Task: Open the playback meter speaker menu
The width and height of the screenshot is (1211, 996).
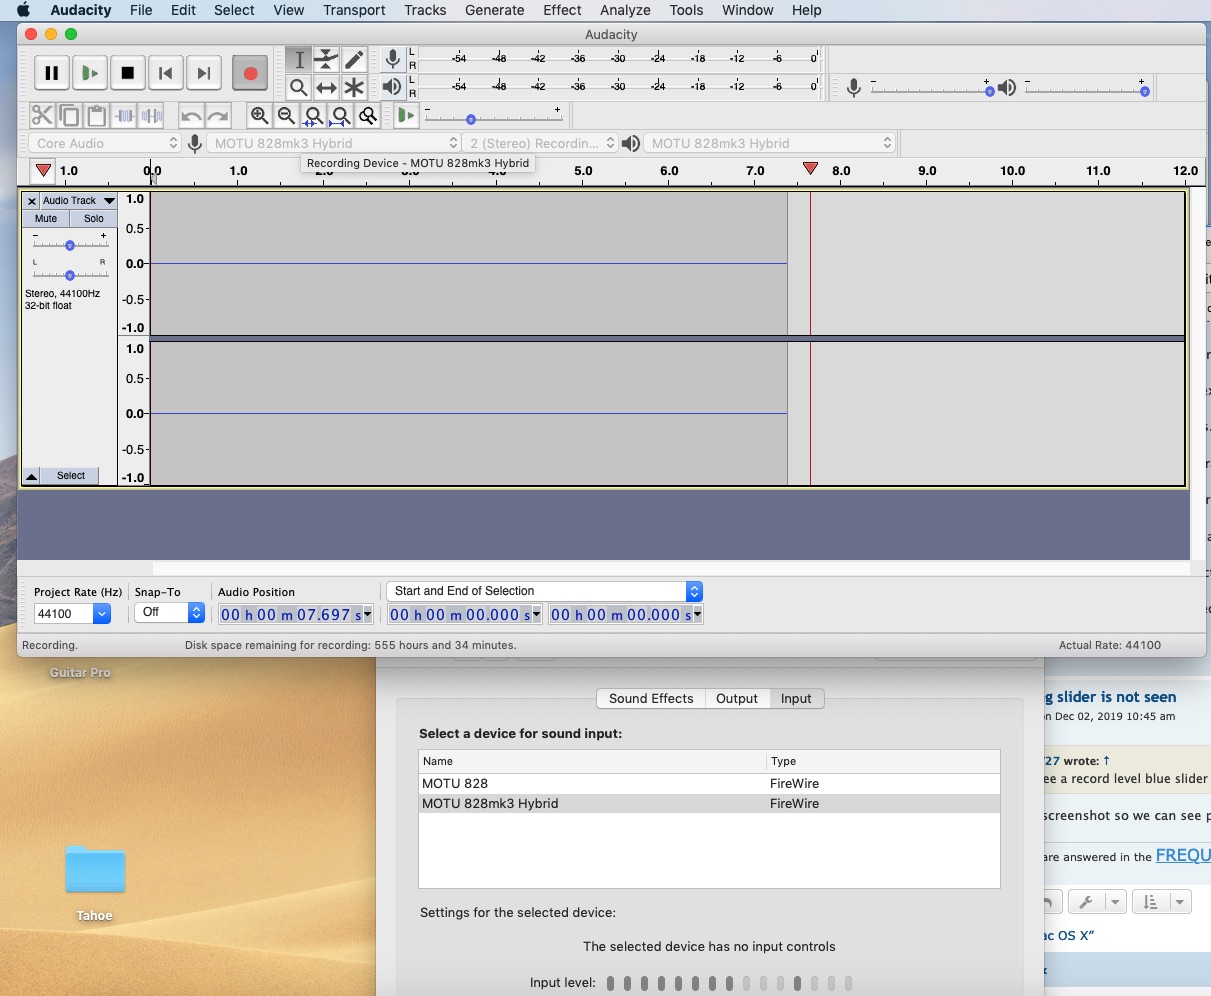Action: [393, 88]
